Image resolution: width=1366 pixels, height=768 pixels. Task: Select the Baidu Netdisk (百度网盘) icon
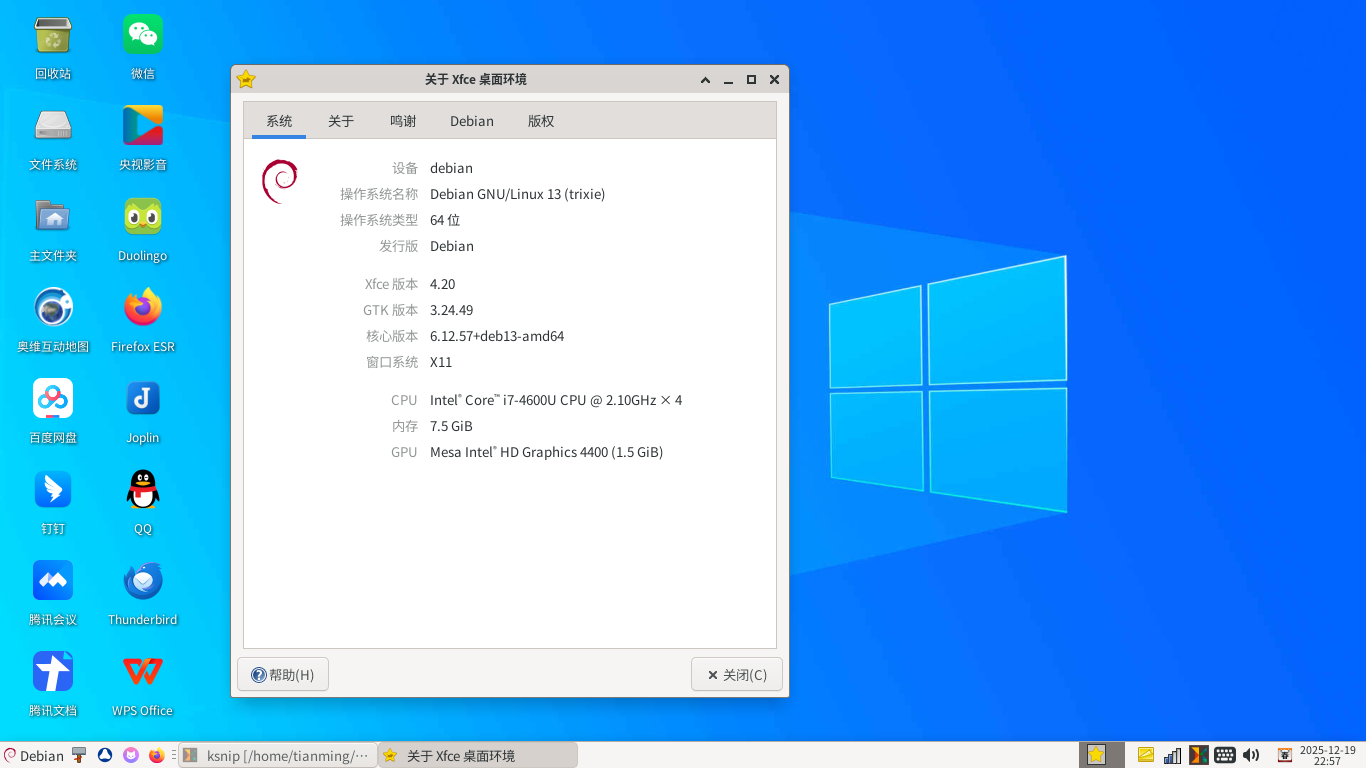[x=53, y=399]
